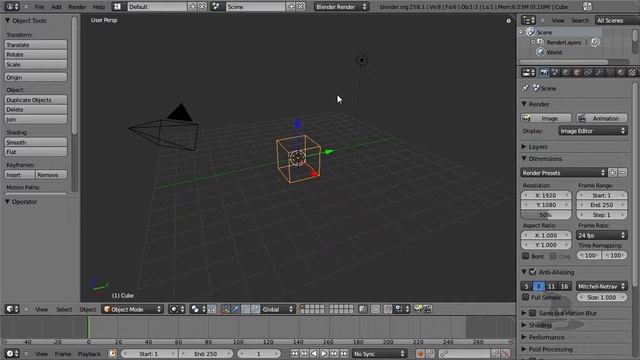Click the OpenGL render animation clapper icon
This screenshot has width=640, height=360.
click(427, 309)
